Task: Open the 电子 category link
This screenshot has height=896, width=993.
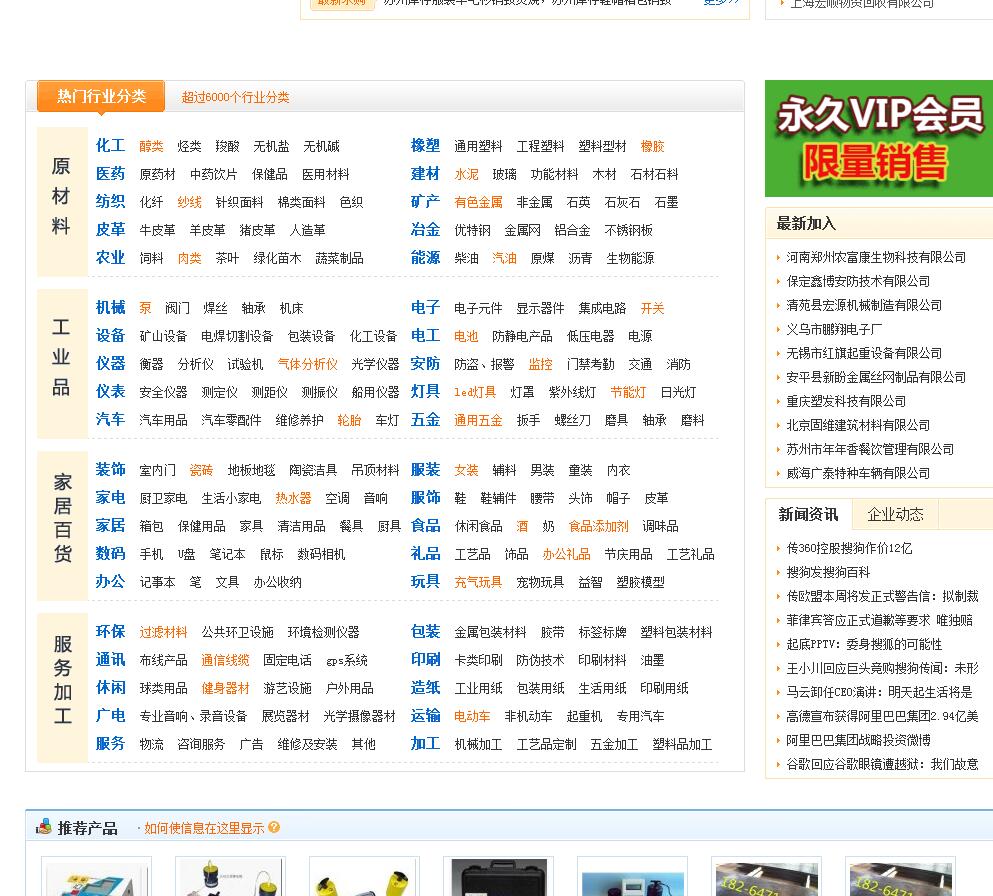Action: click(x=426, y=308)
